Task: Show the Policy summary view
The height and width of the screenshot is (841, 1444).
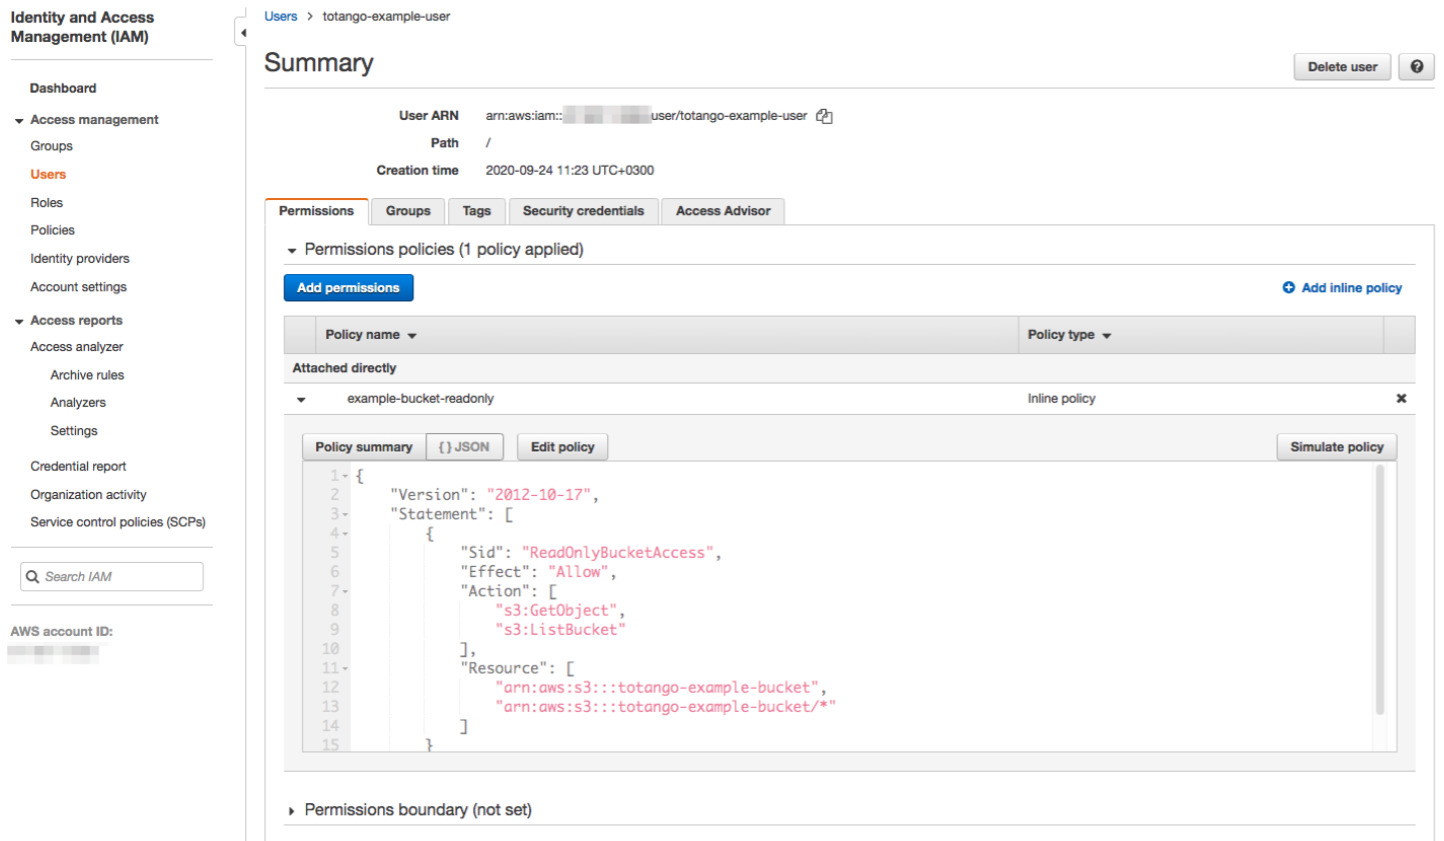Action: [x=363, y=447]
